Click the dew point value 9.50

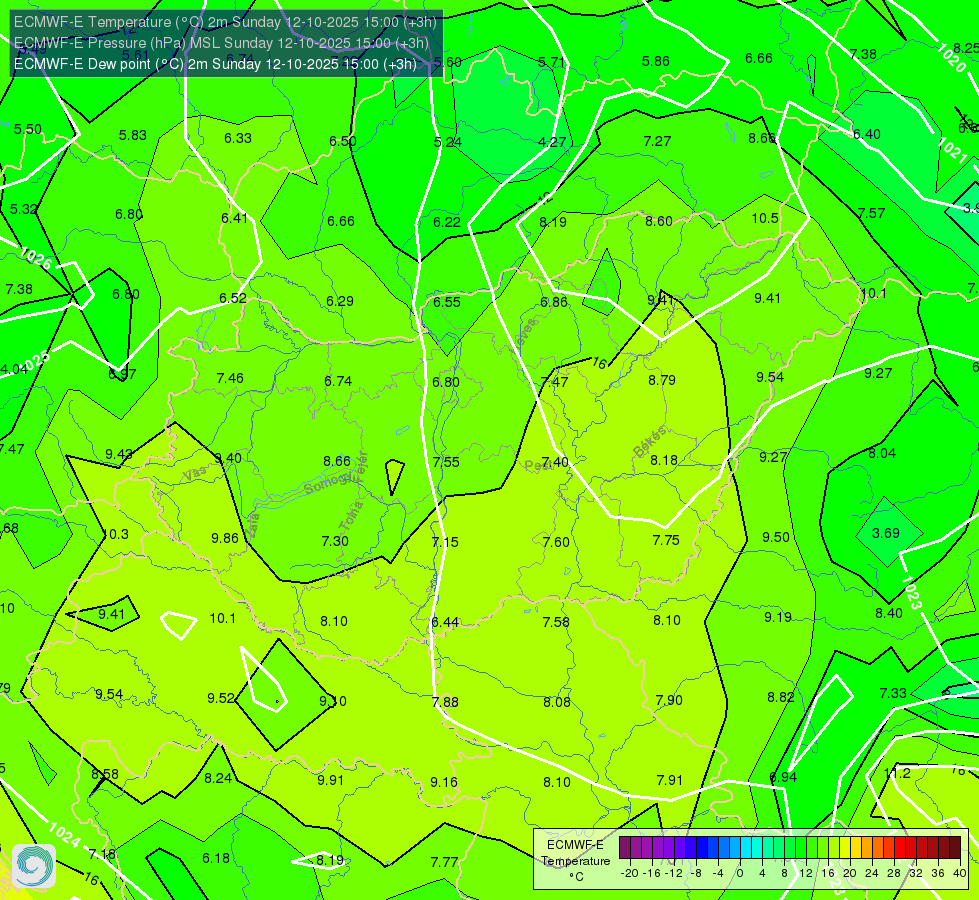[776, 537]
